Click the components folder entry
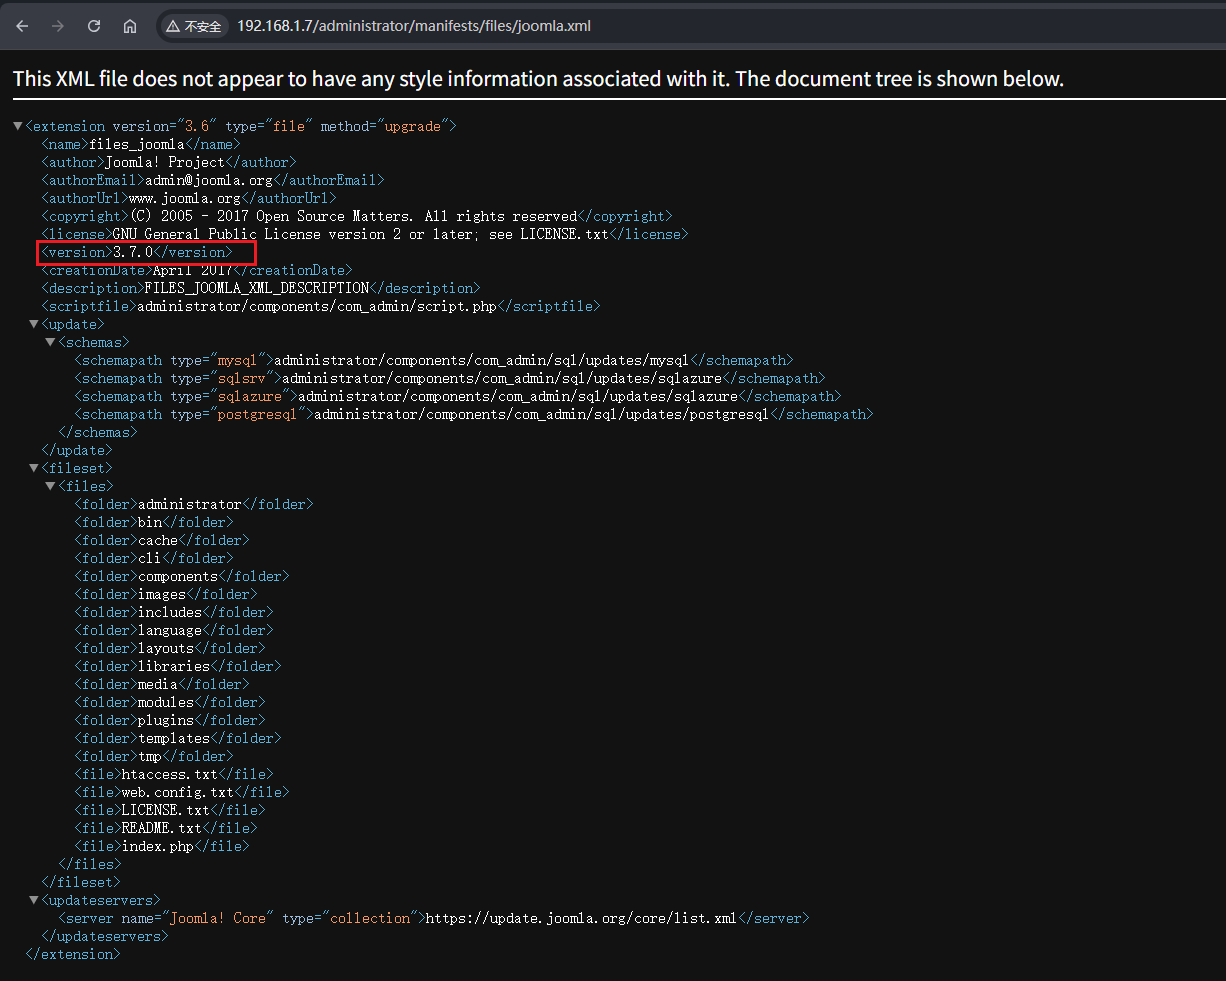This screenshot has width=1226, height=981. tap(181, 576)
